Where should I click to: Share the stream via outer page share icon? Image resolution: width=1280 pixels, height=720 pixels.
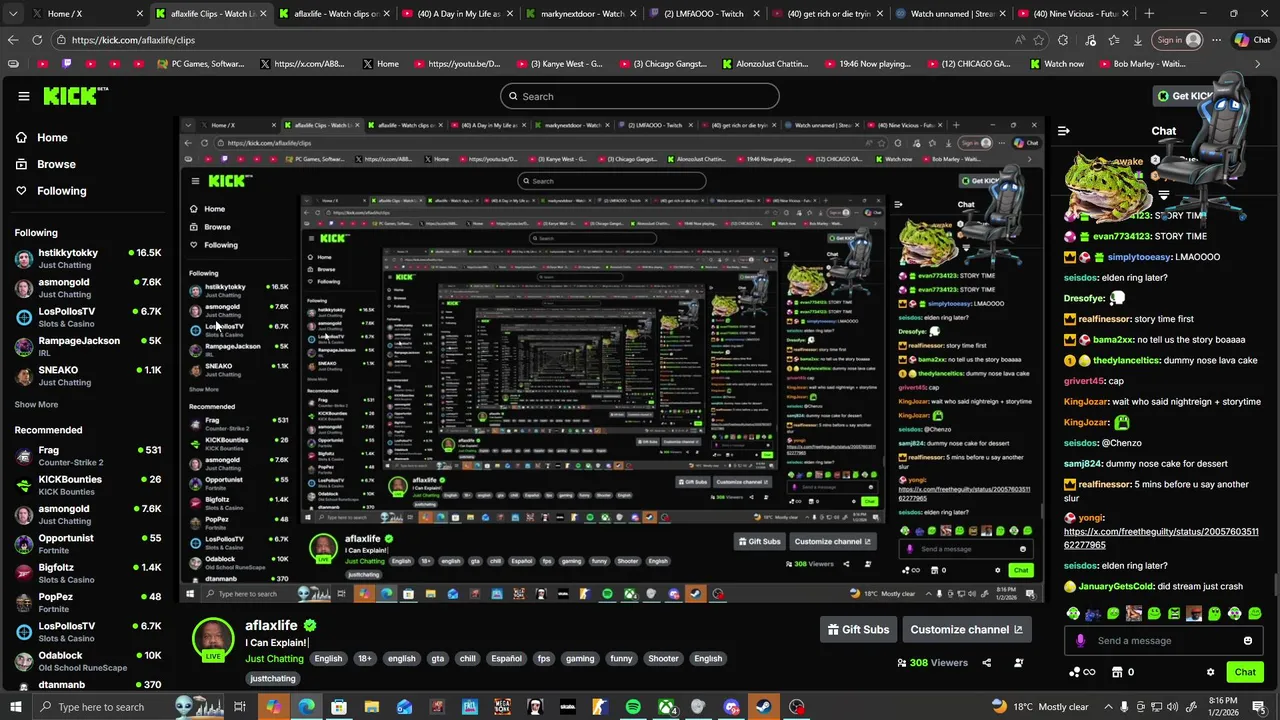pyautogui.click(x=986, y=662)
